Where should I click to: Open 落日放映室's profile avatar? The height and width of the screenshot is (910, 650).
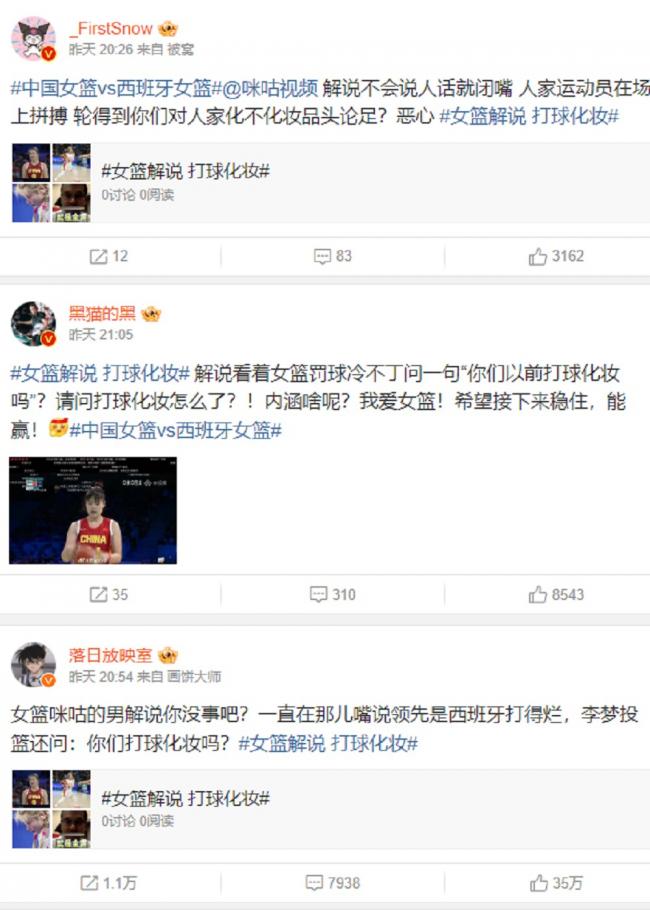click(34, 665)
